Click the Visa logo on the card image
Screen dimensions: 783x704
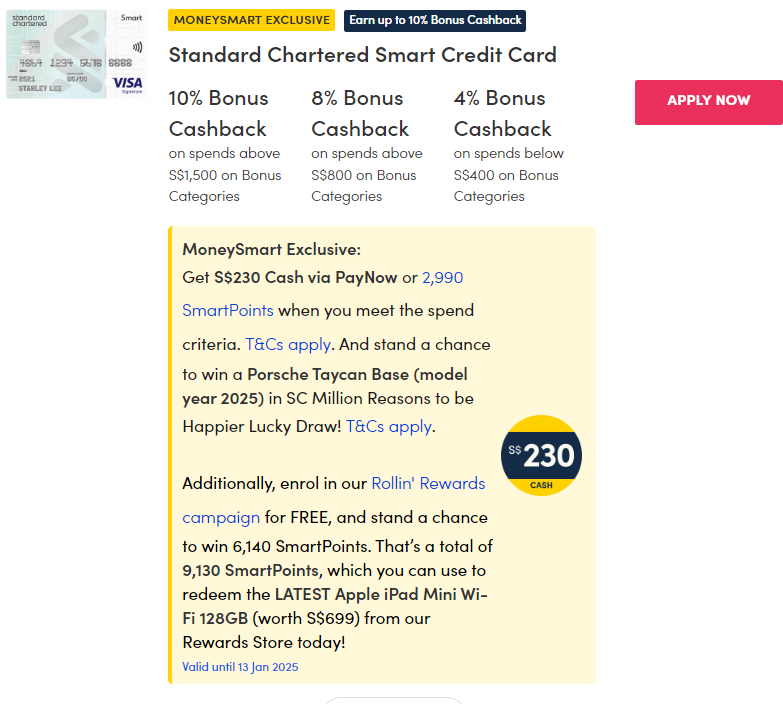coord(127,83)
